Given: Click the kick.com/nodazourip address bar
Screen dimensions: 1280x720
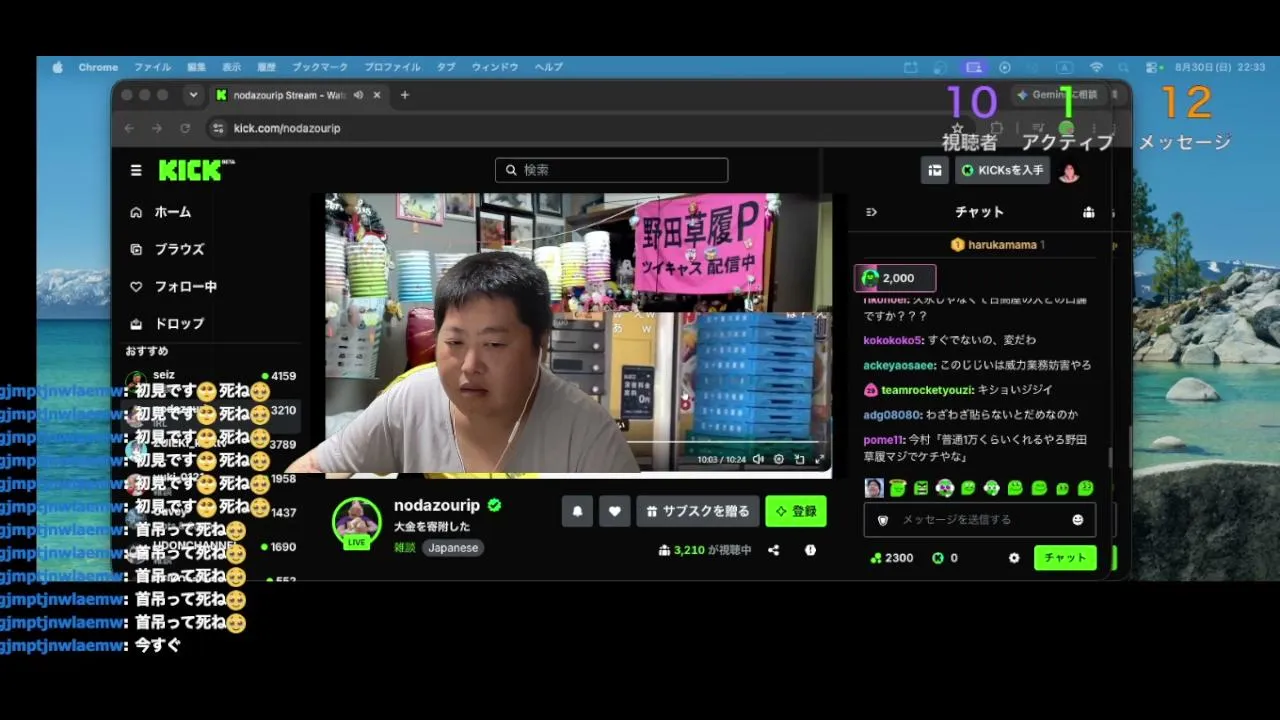Looking at the screenshot, I should 287,128.
